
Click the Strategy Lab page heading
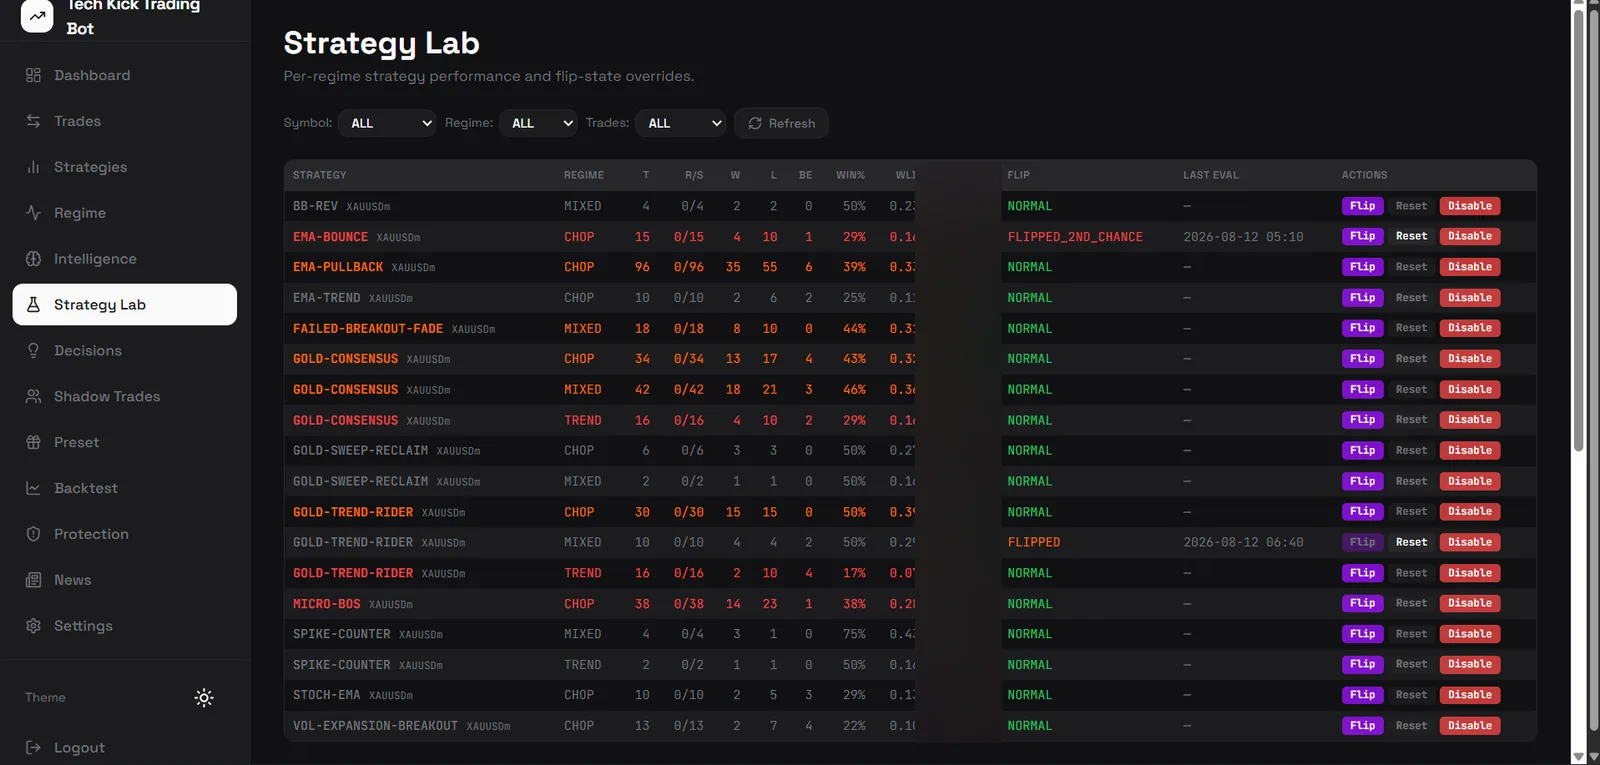coord(381,43)
